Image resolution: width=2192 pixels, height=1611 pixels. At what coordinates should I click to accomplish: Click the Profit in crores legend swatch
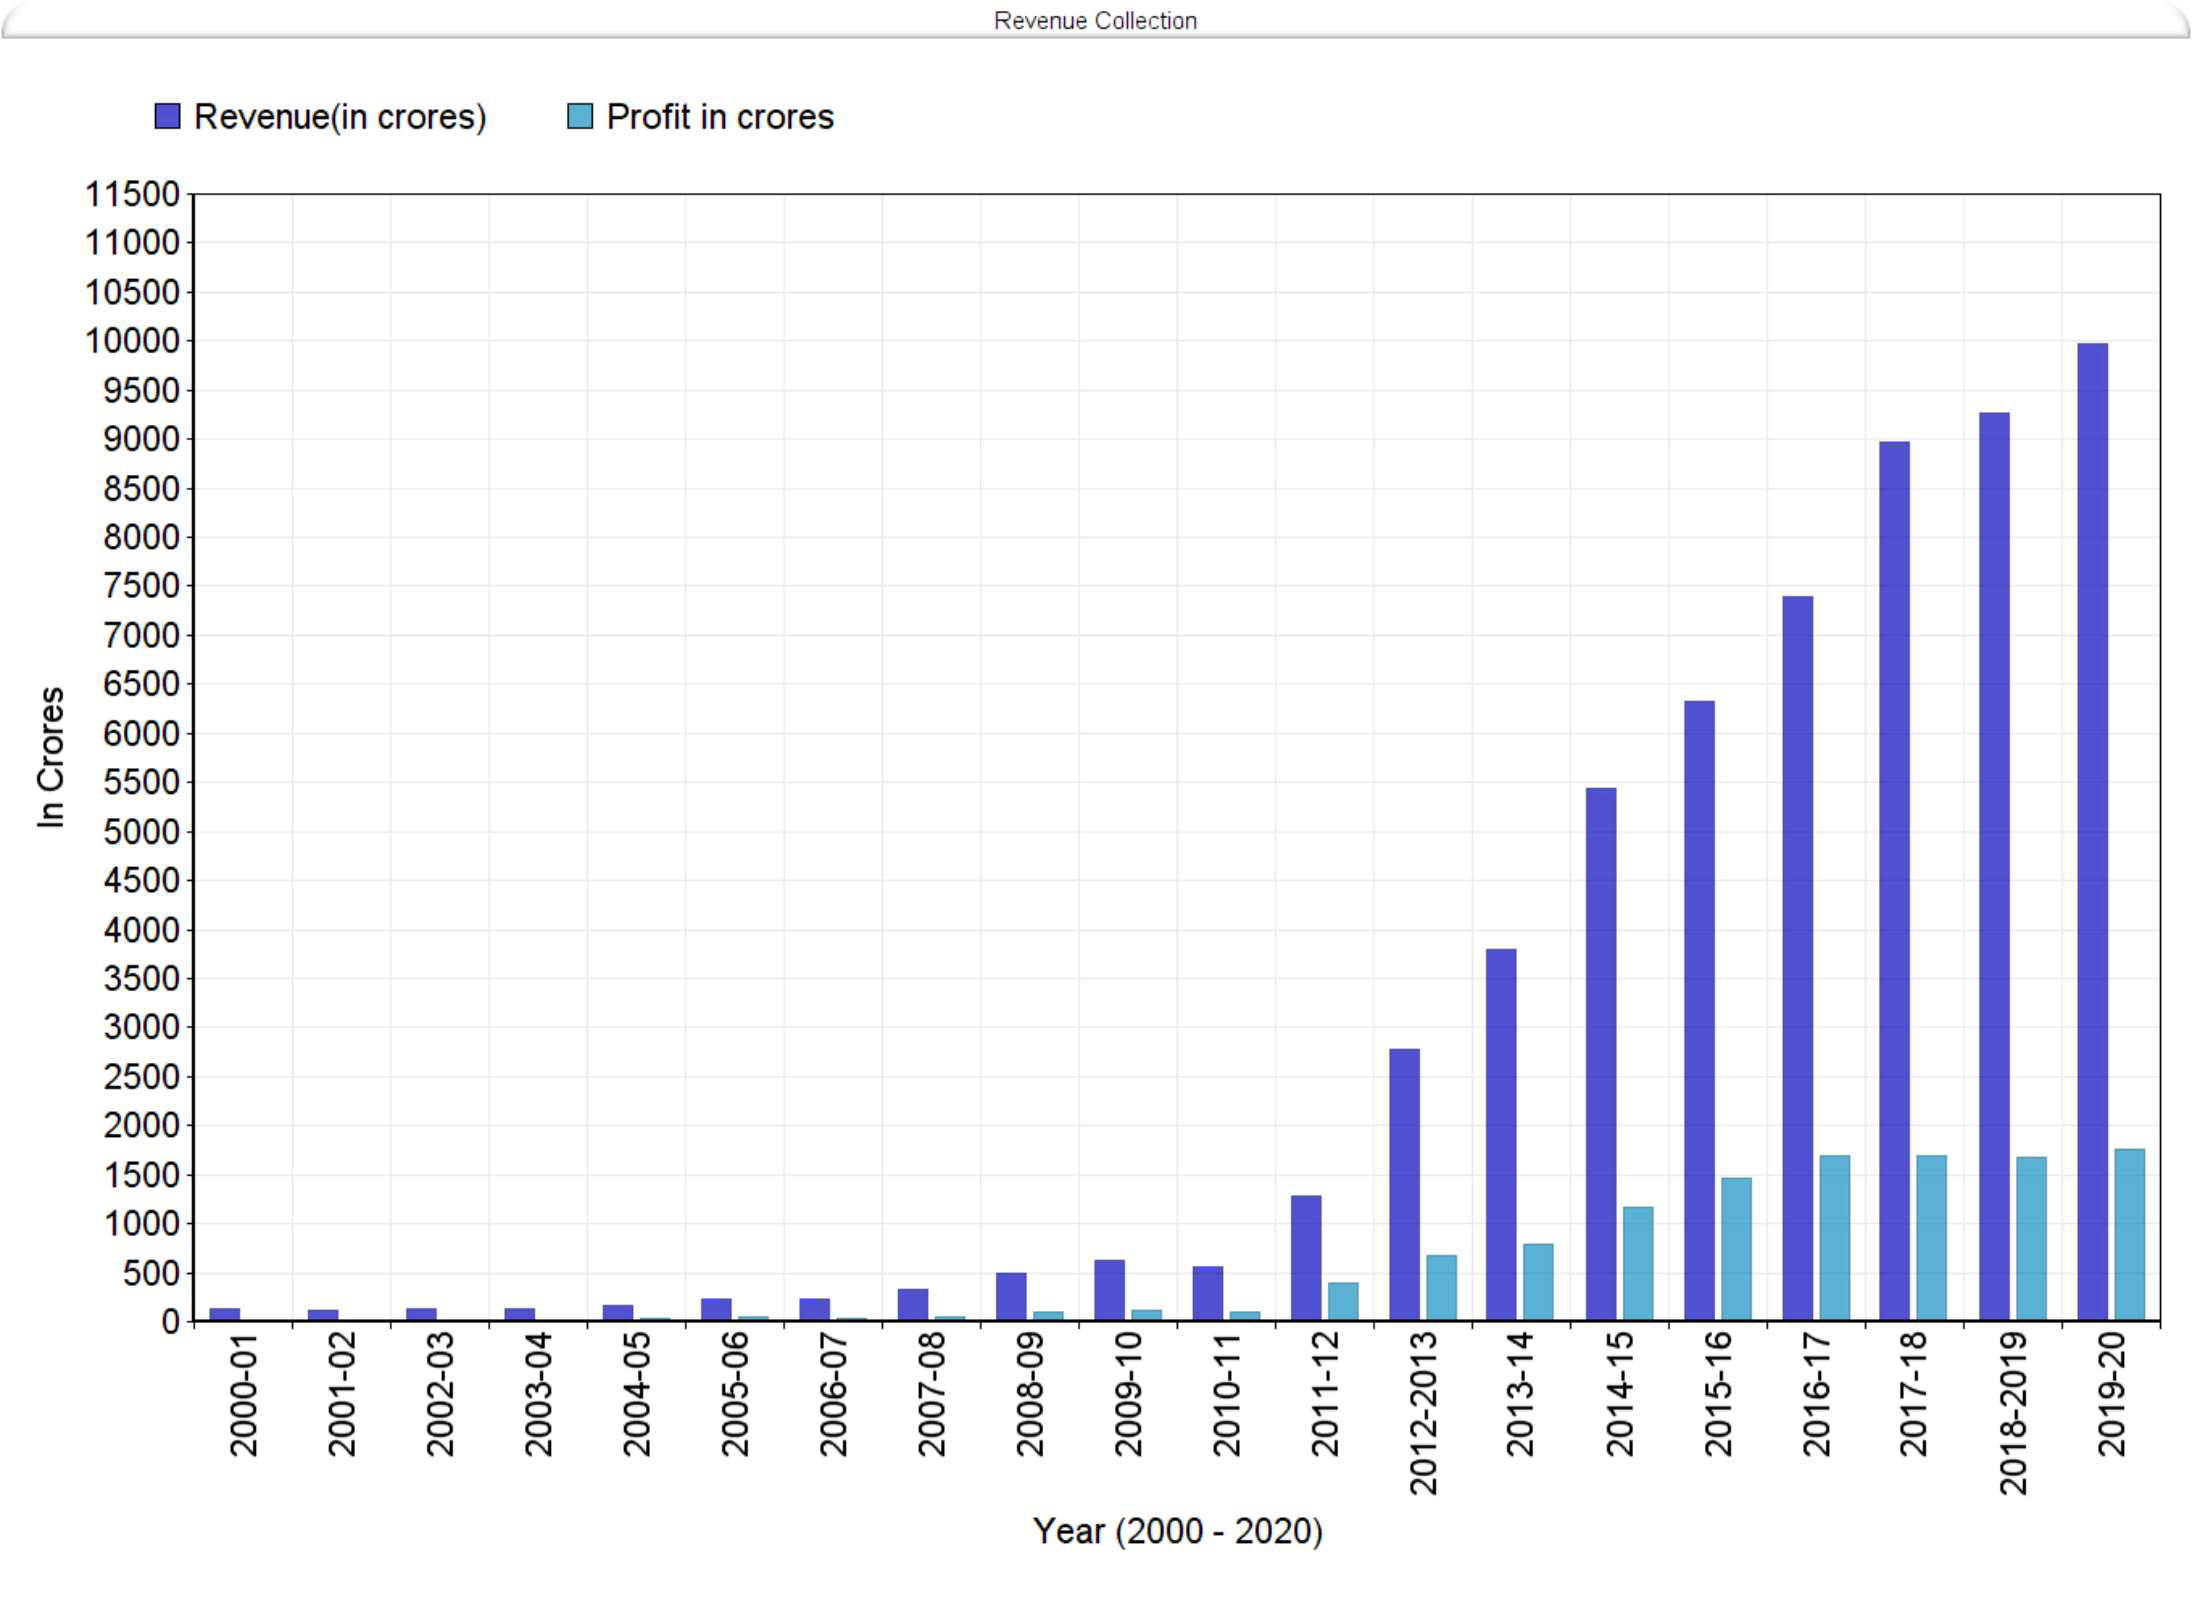[580, 116]
